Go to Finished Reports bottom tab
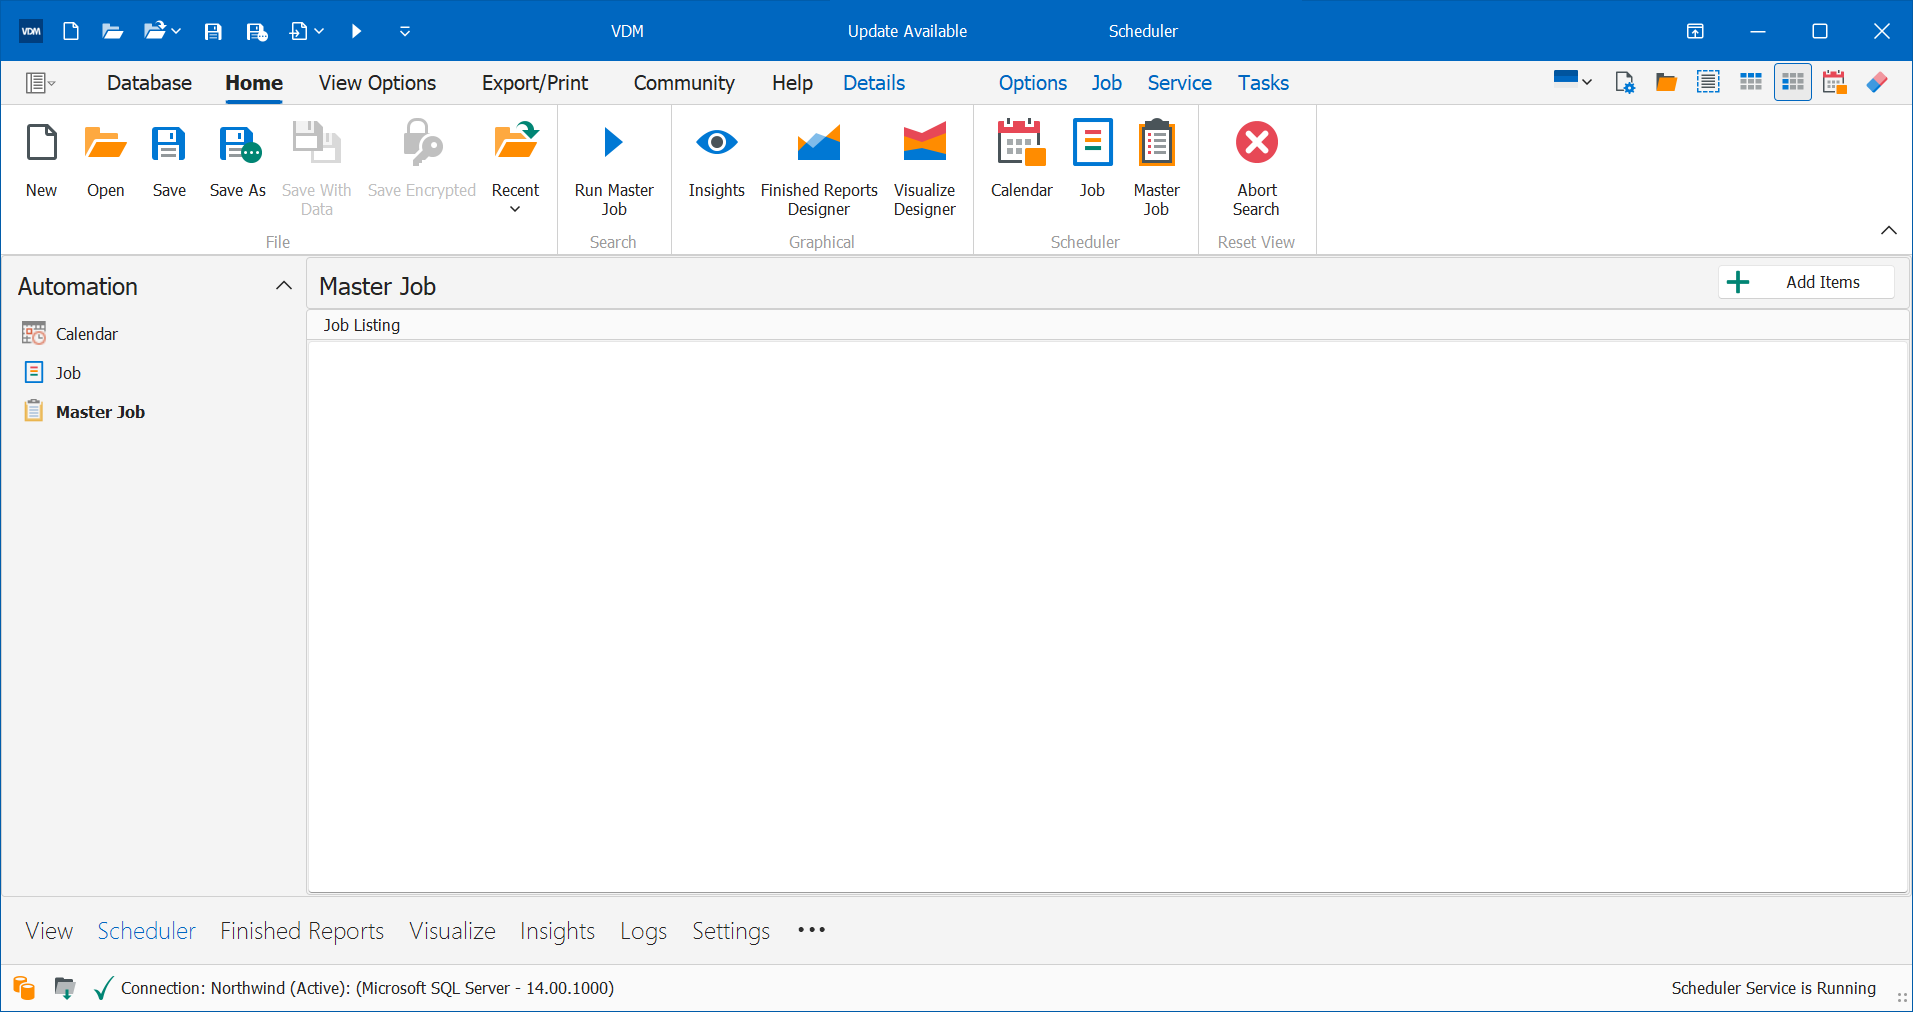 pyautogui.click(x=302, y=931)
